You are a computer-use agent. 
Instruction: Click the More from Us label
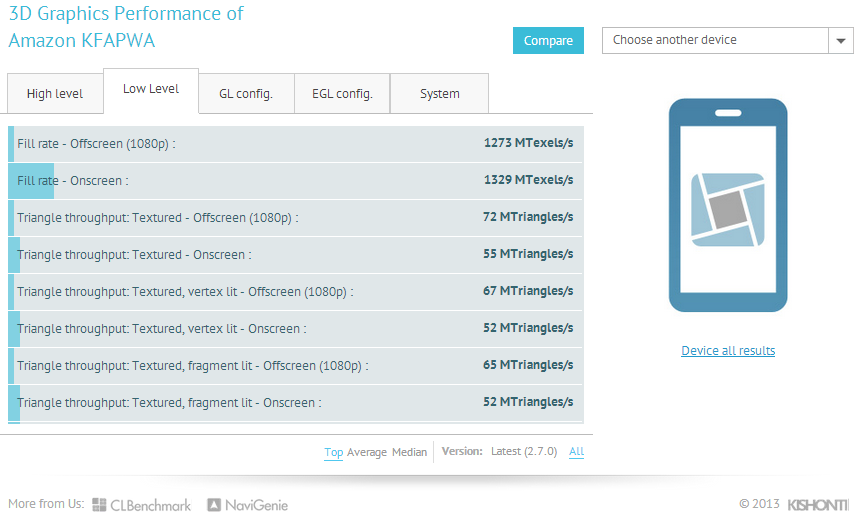[x=46, y=504]
